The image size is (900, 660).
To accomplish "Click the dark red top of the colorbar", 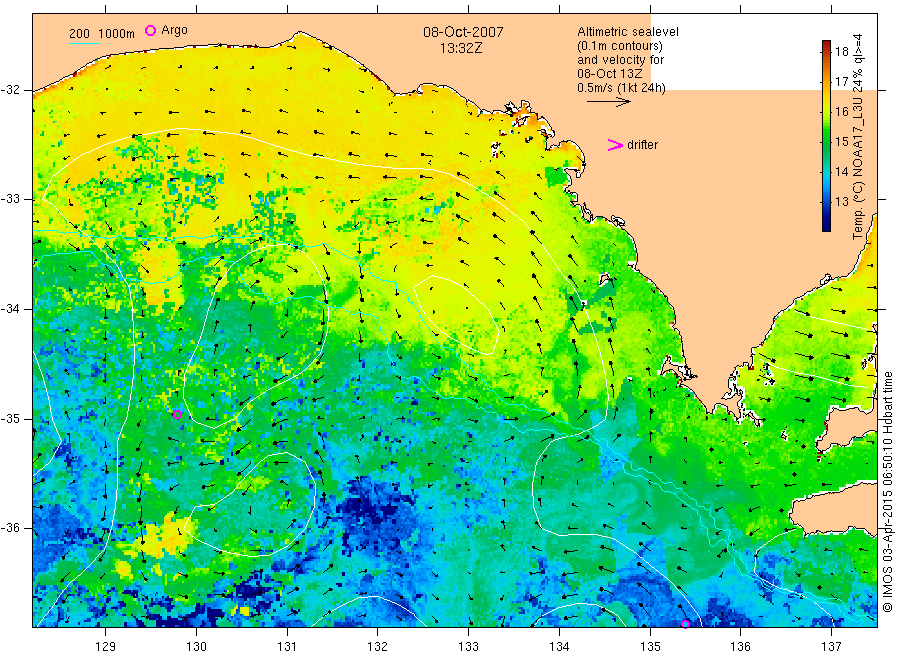I will [x=827, y=44].
